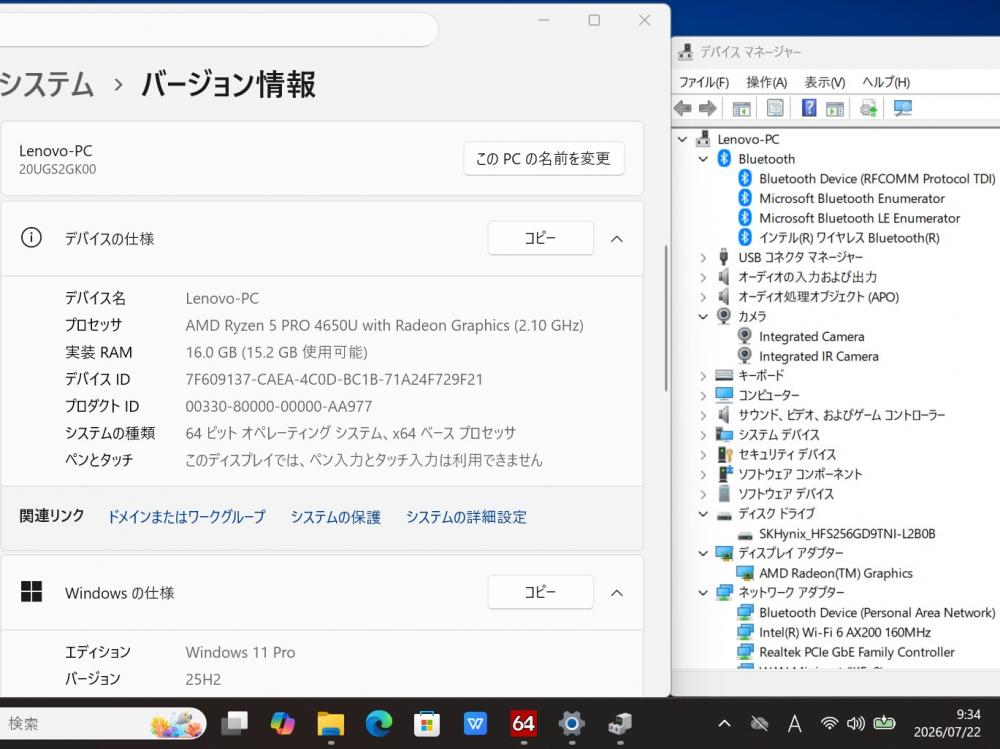Select Intel(R) Wi-Fi 6 AX200 160MHz adapter
The width and height of the screenshot is (1000, 749).
click(844, 632)
